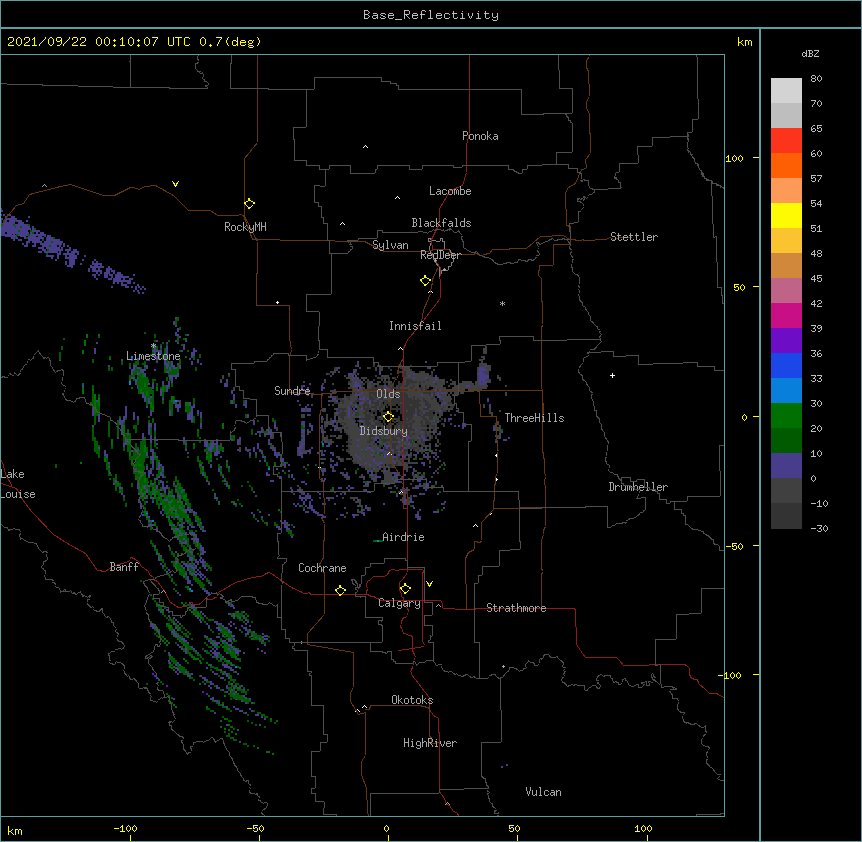862x842 pixels.
Task: Click the Sylvan label
Action: coord(390,245)
